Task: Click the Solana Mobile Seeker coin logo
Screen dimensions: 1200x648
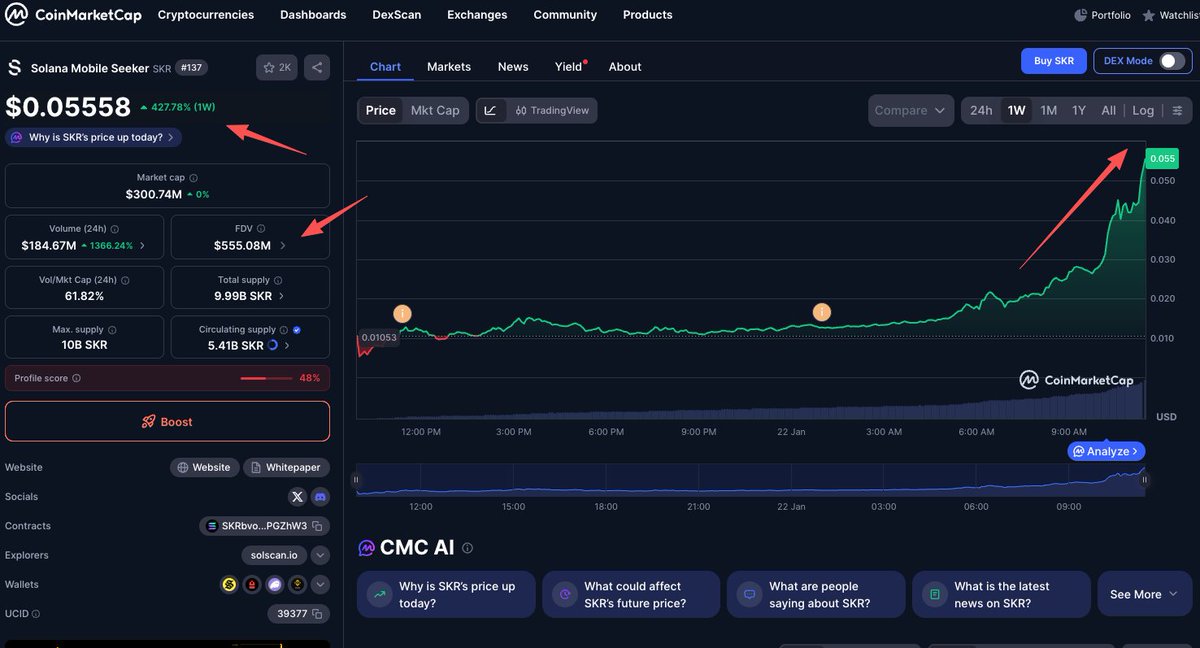Action: [x=14, y=68]
